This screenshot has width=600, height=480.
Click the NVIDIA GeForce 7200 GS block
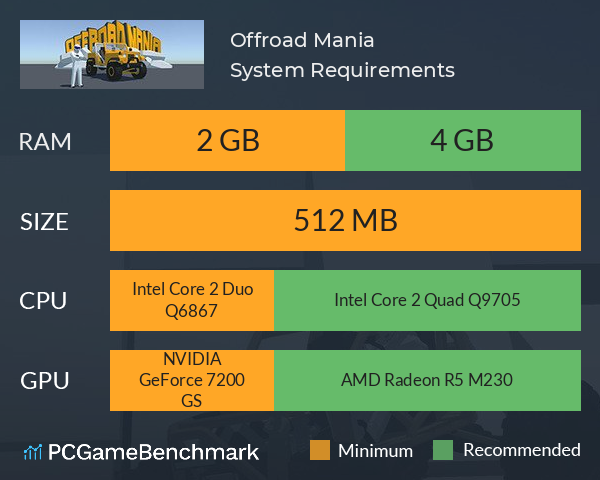tap(192, 380)
